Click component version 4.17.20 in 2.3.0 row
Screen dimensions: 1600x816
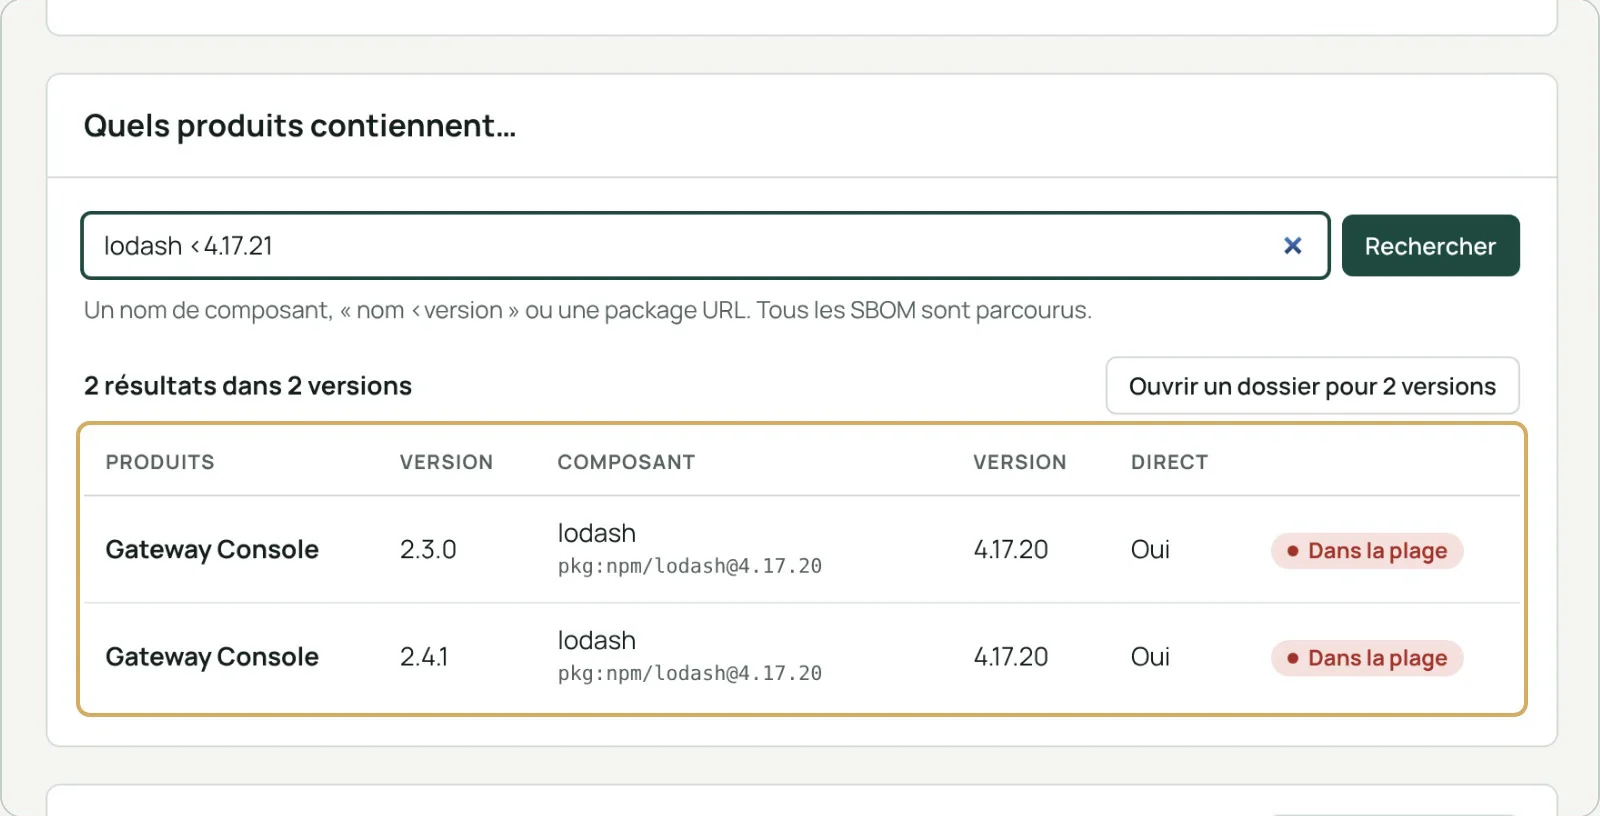click(1011, 550)
